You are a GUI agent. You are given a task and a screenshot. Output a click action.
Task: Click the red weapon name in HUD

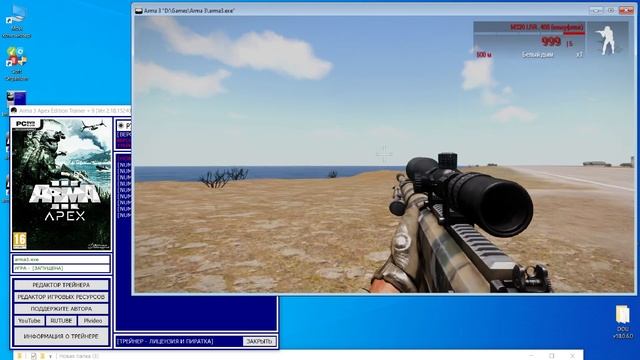point(547,27)
